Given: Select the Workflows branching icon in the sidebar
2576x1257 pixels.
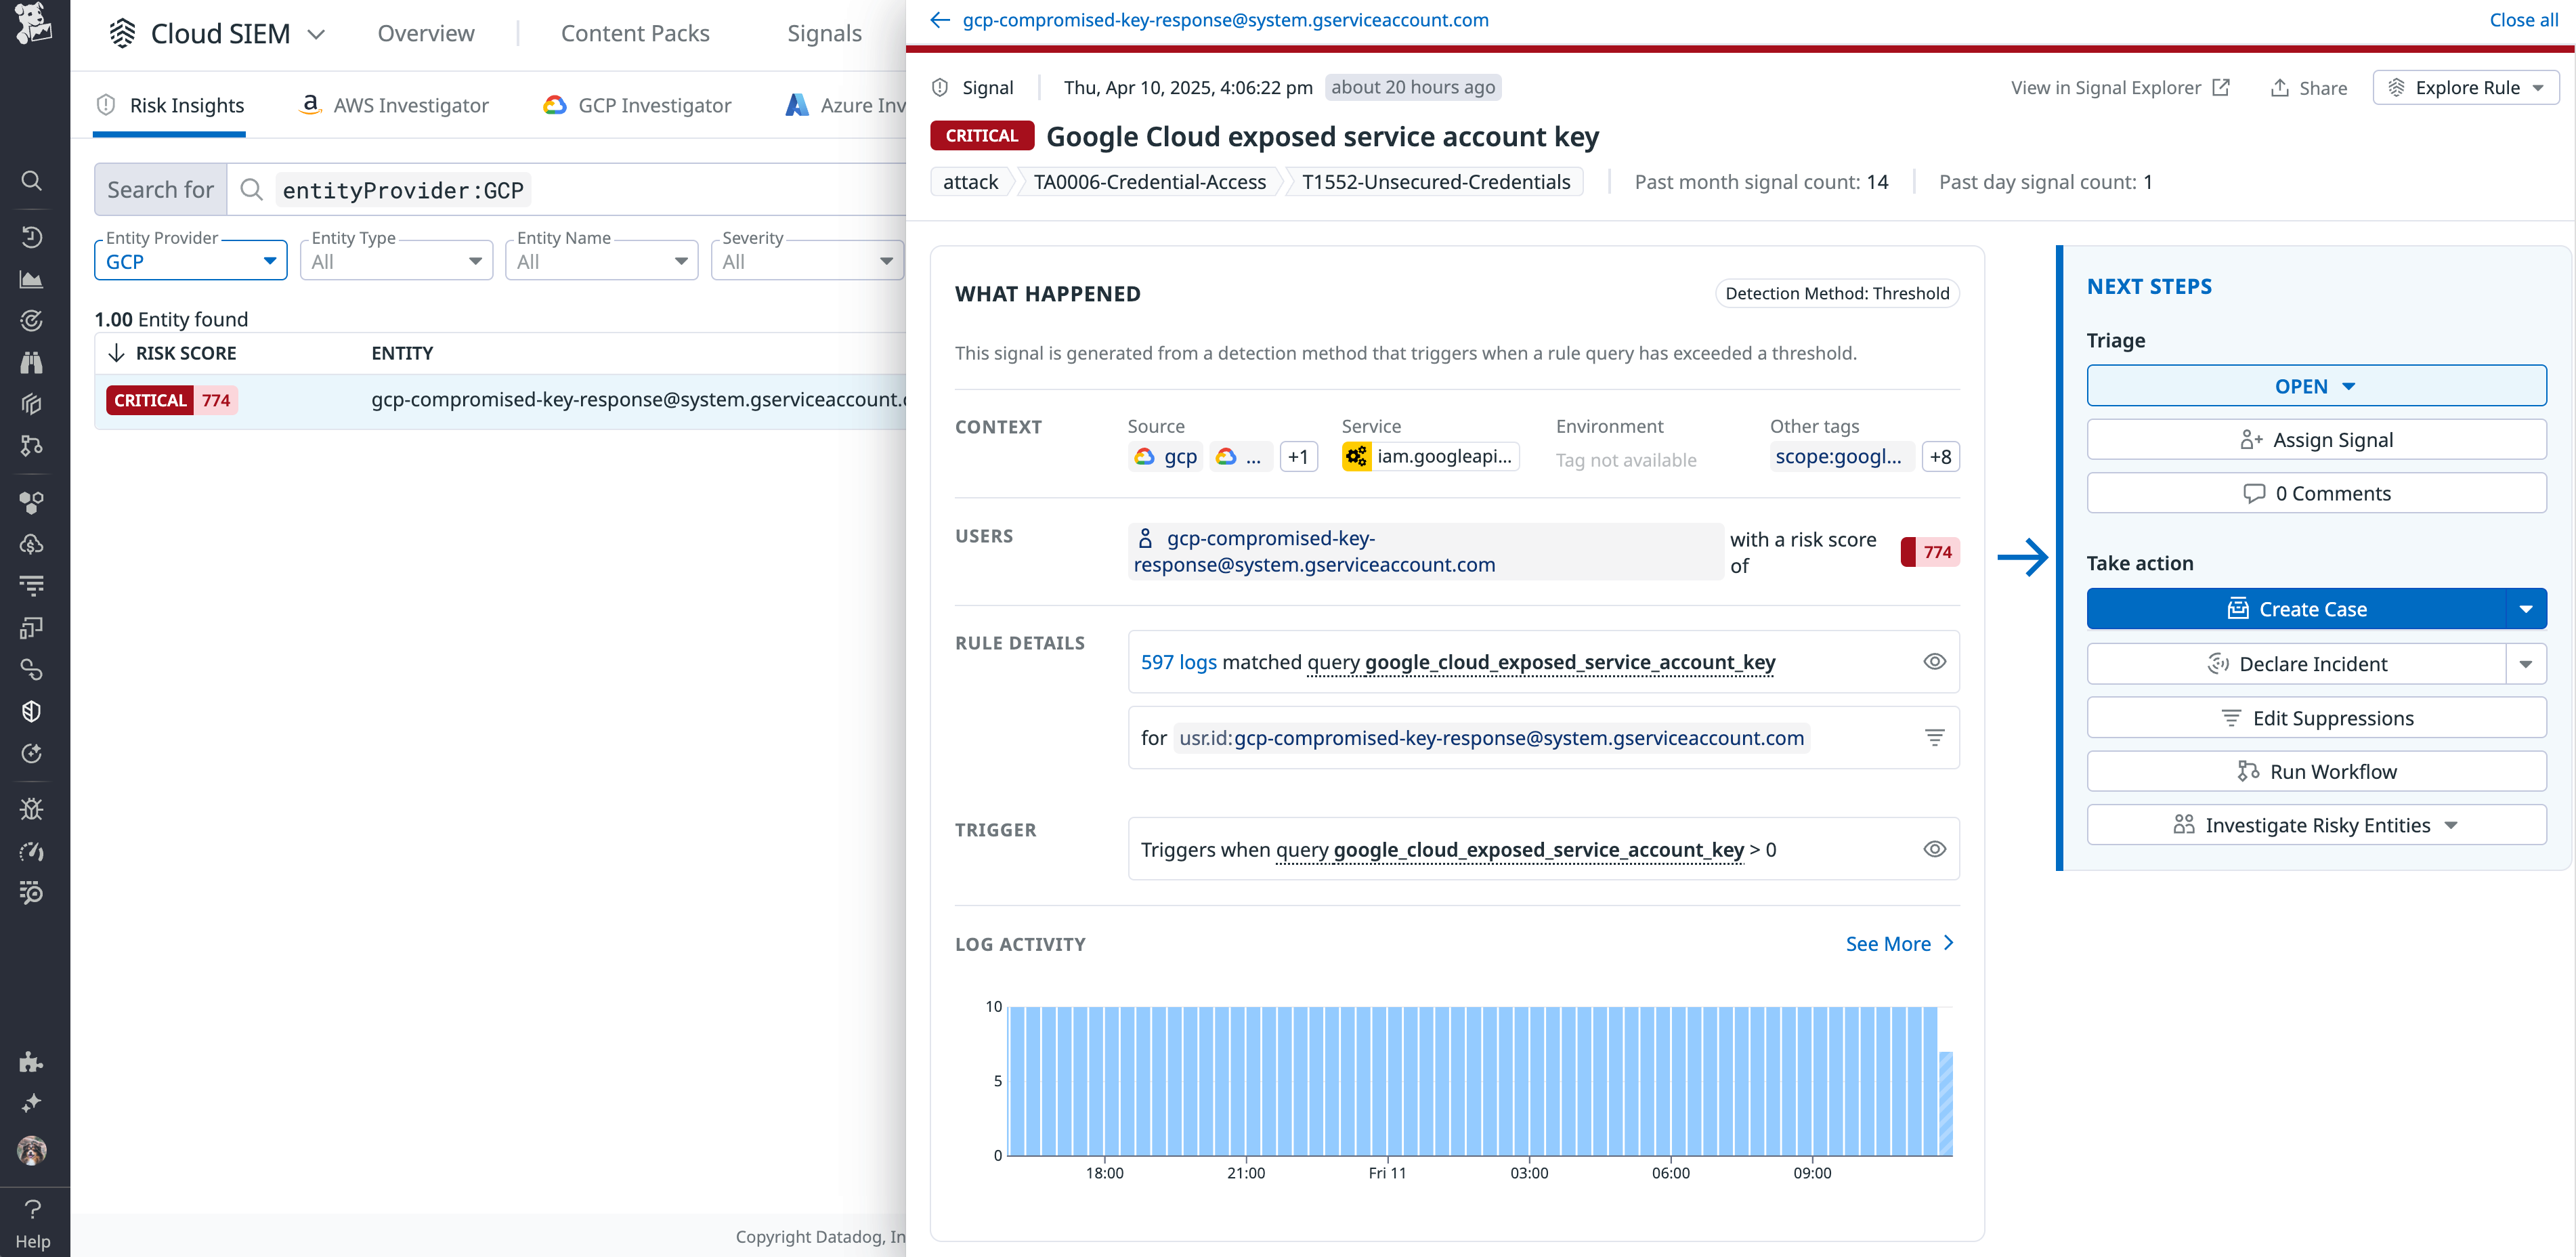Looking at the screenshot, I should 31,445.
